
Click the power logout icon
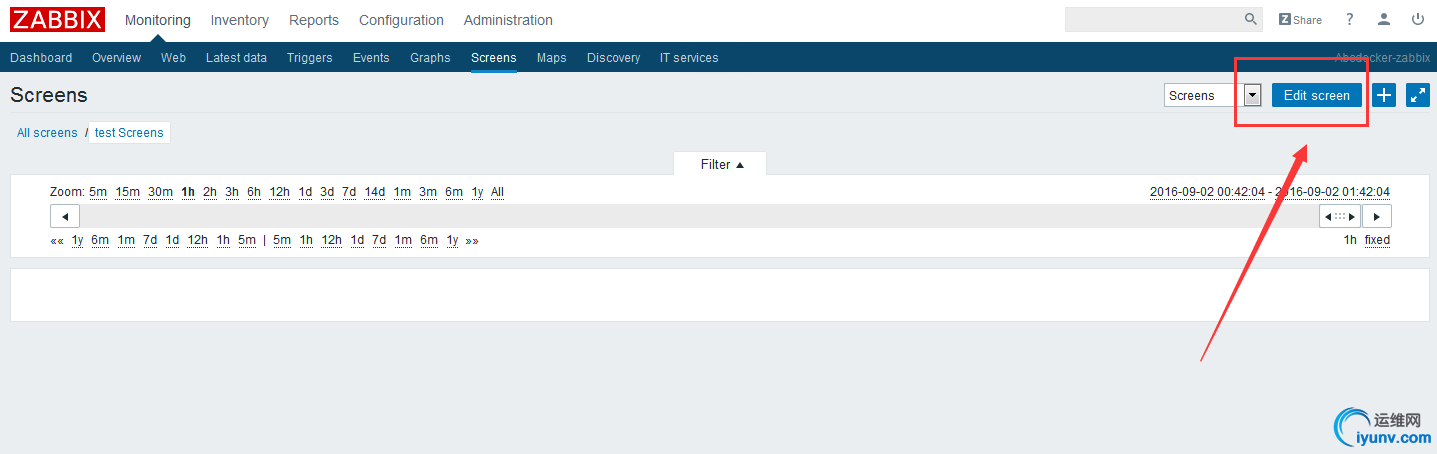(1418, 19)
